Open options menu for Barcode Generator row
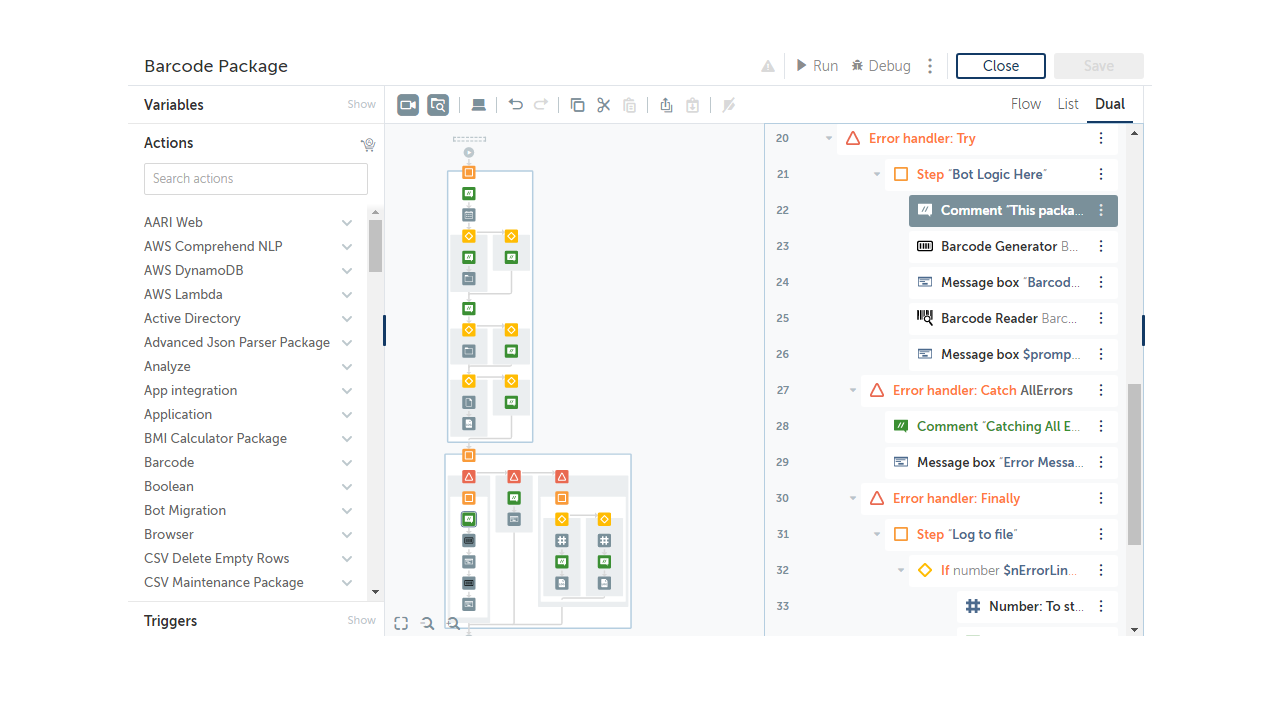The image size is (1280, 720). tap(1101, 246)
